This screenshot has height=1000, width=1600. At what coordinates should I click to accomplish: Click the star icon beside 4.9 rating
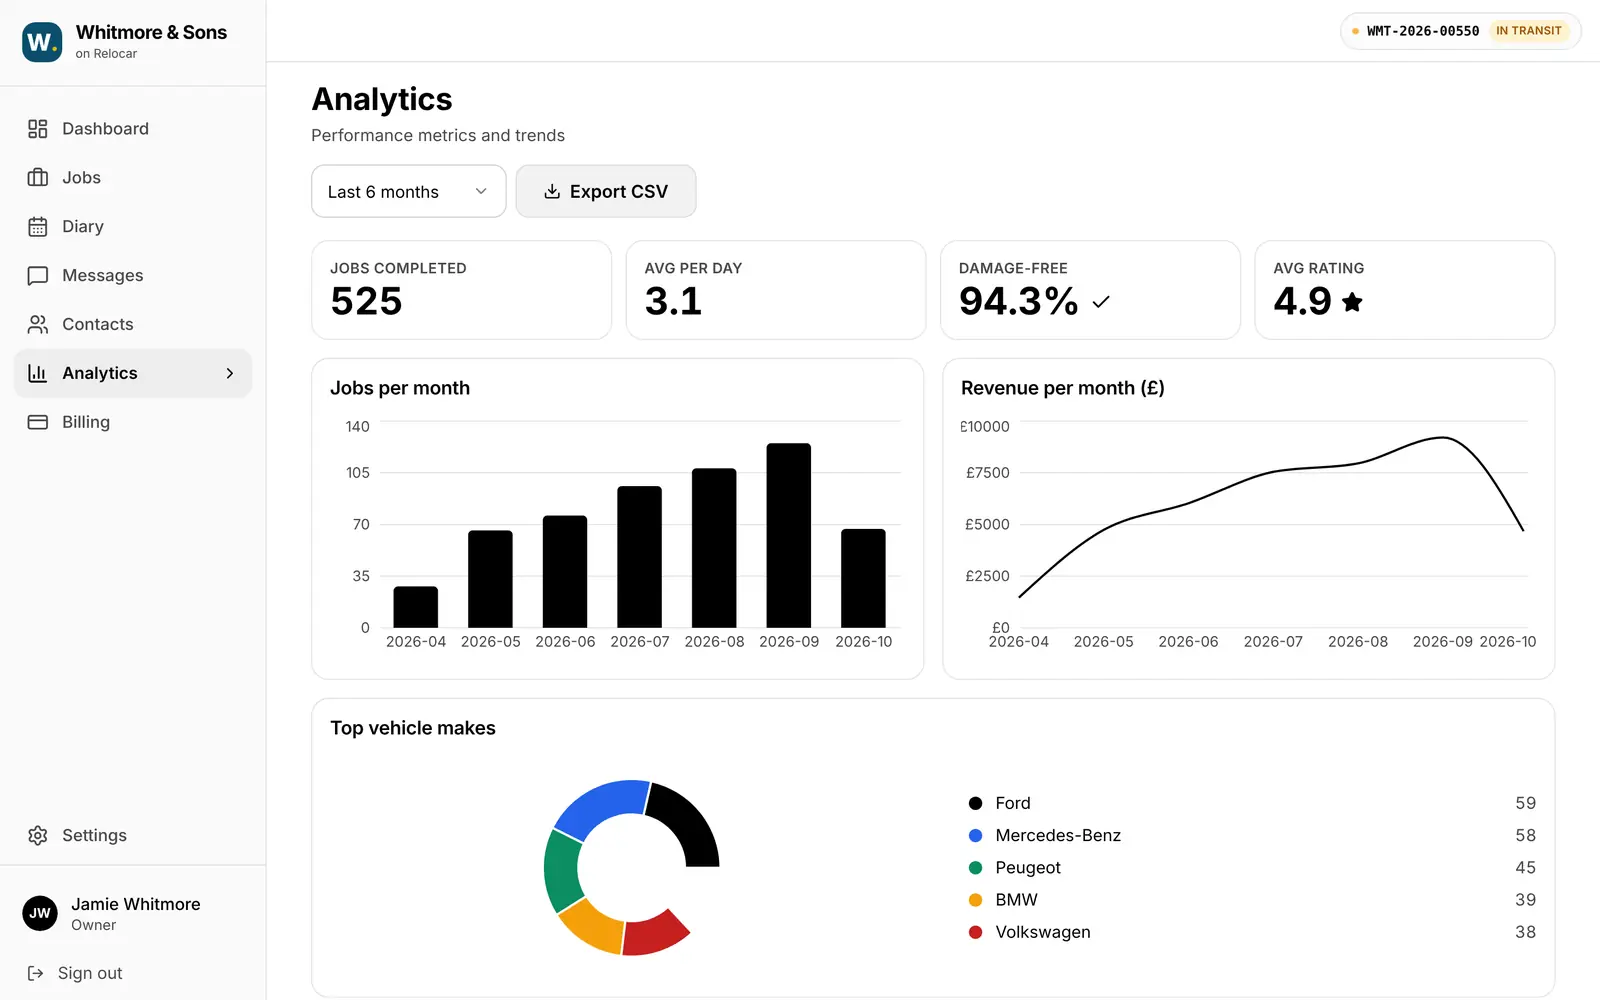[1352, 302]
